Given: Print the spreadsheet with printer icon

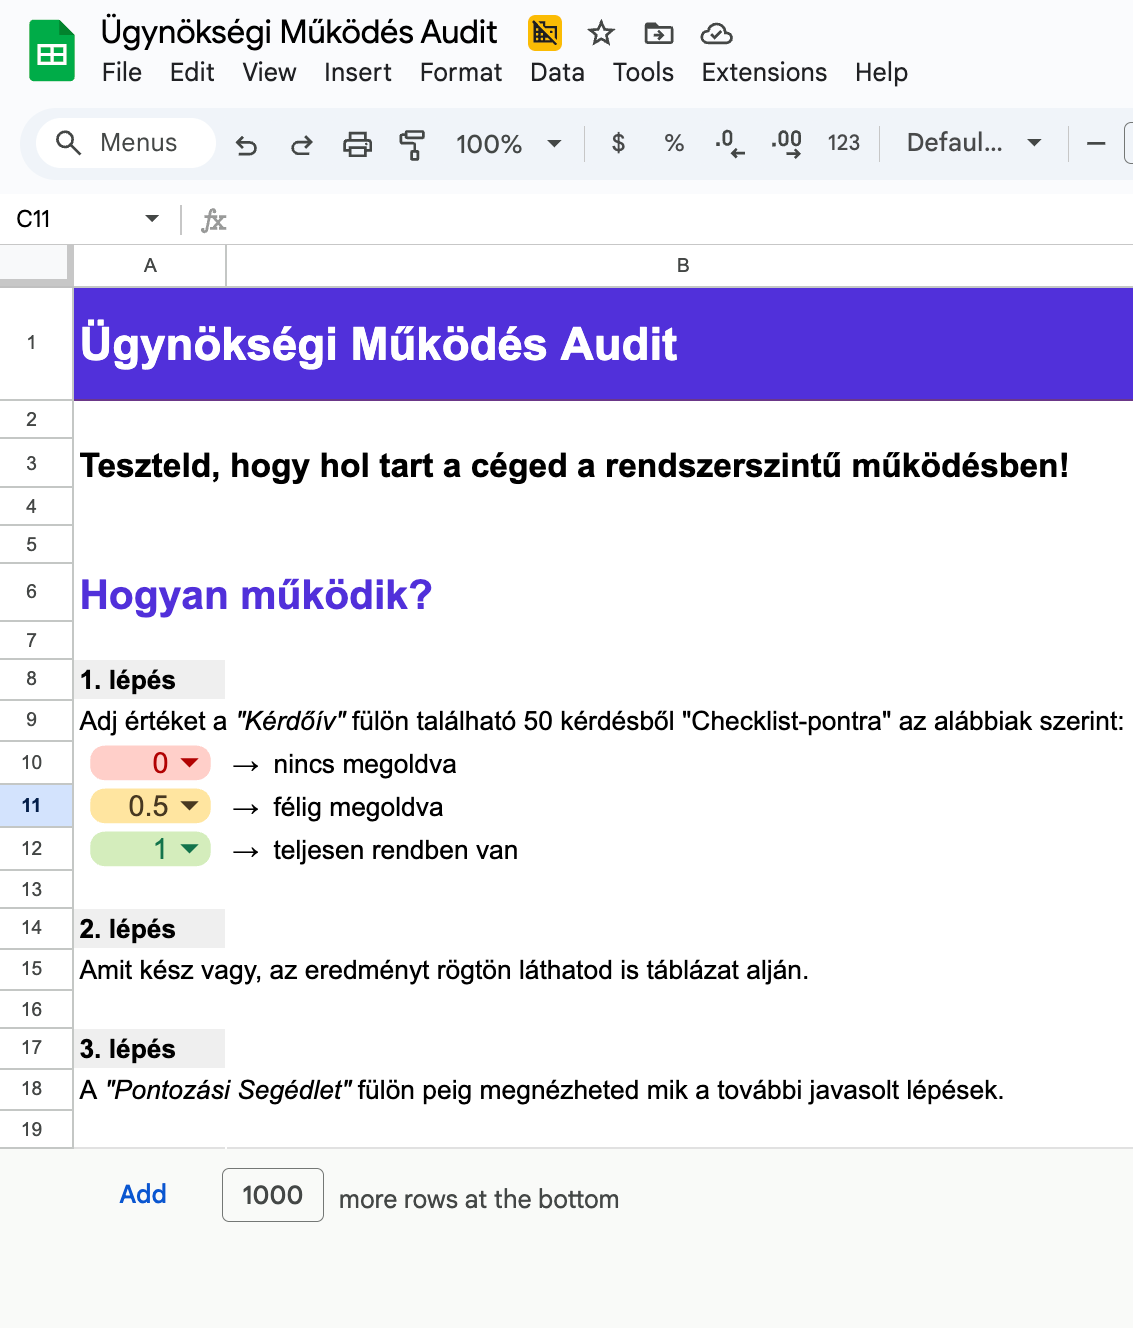Looking at the screenshot, I should click(x=357, y=145).
